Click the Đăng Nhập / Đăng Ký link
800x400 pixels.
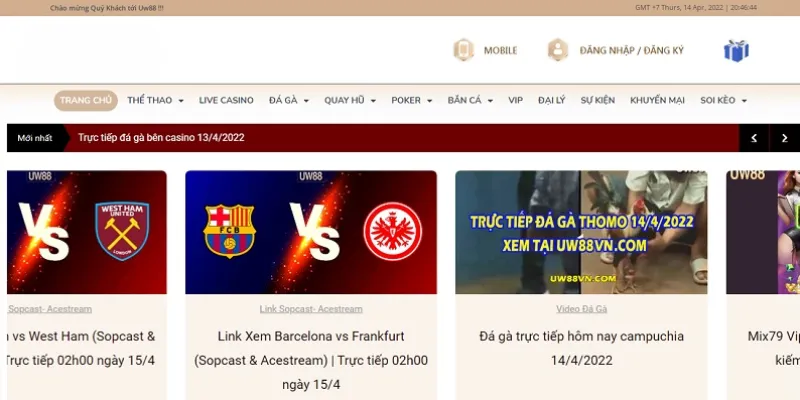tap(632, 51)
